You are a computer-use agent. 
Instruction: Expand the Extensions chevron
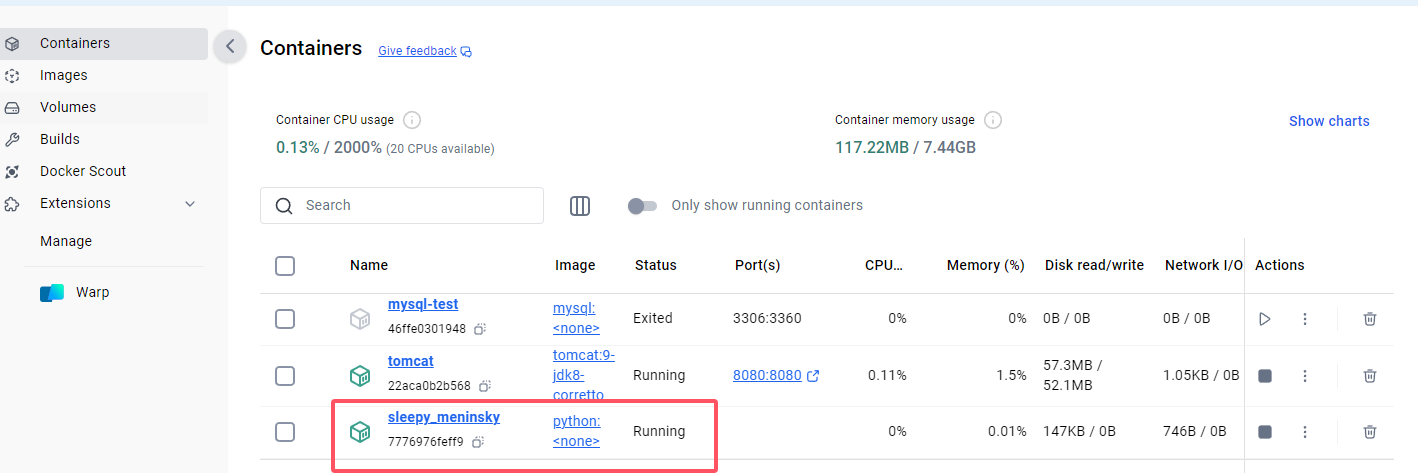click(190, 204)
